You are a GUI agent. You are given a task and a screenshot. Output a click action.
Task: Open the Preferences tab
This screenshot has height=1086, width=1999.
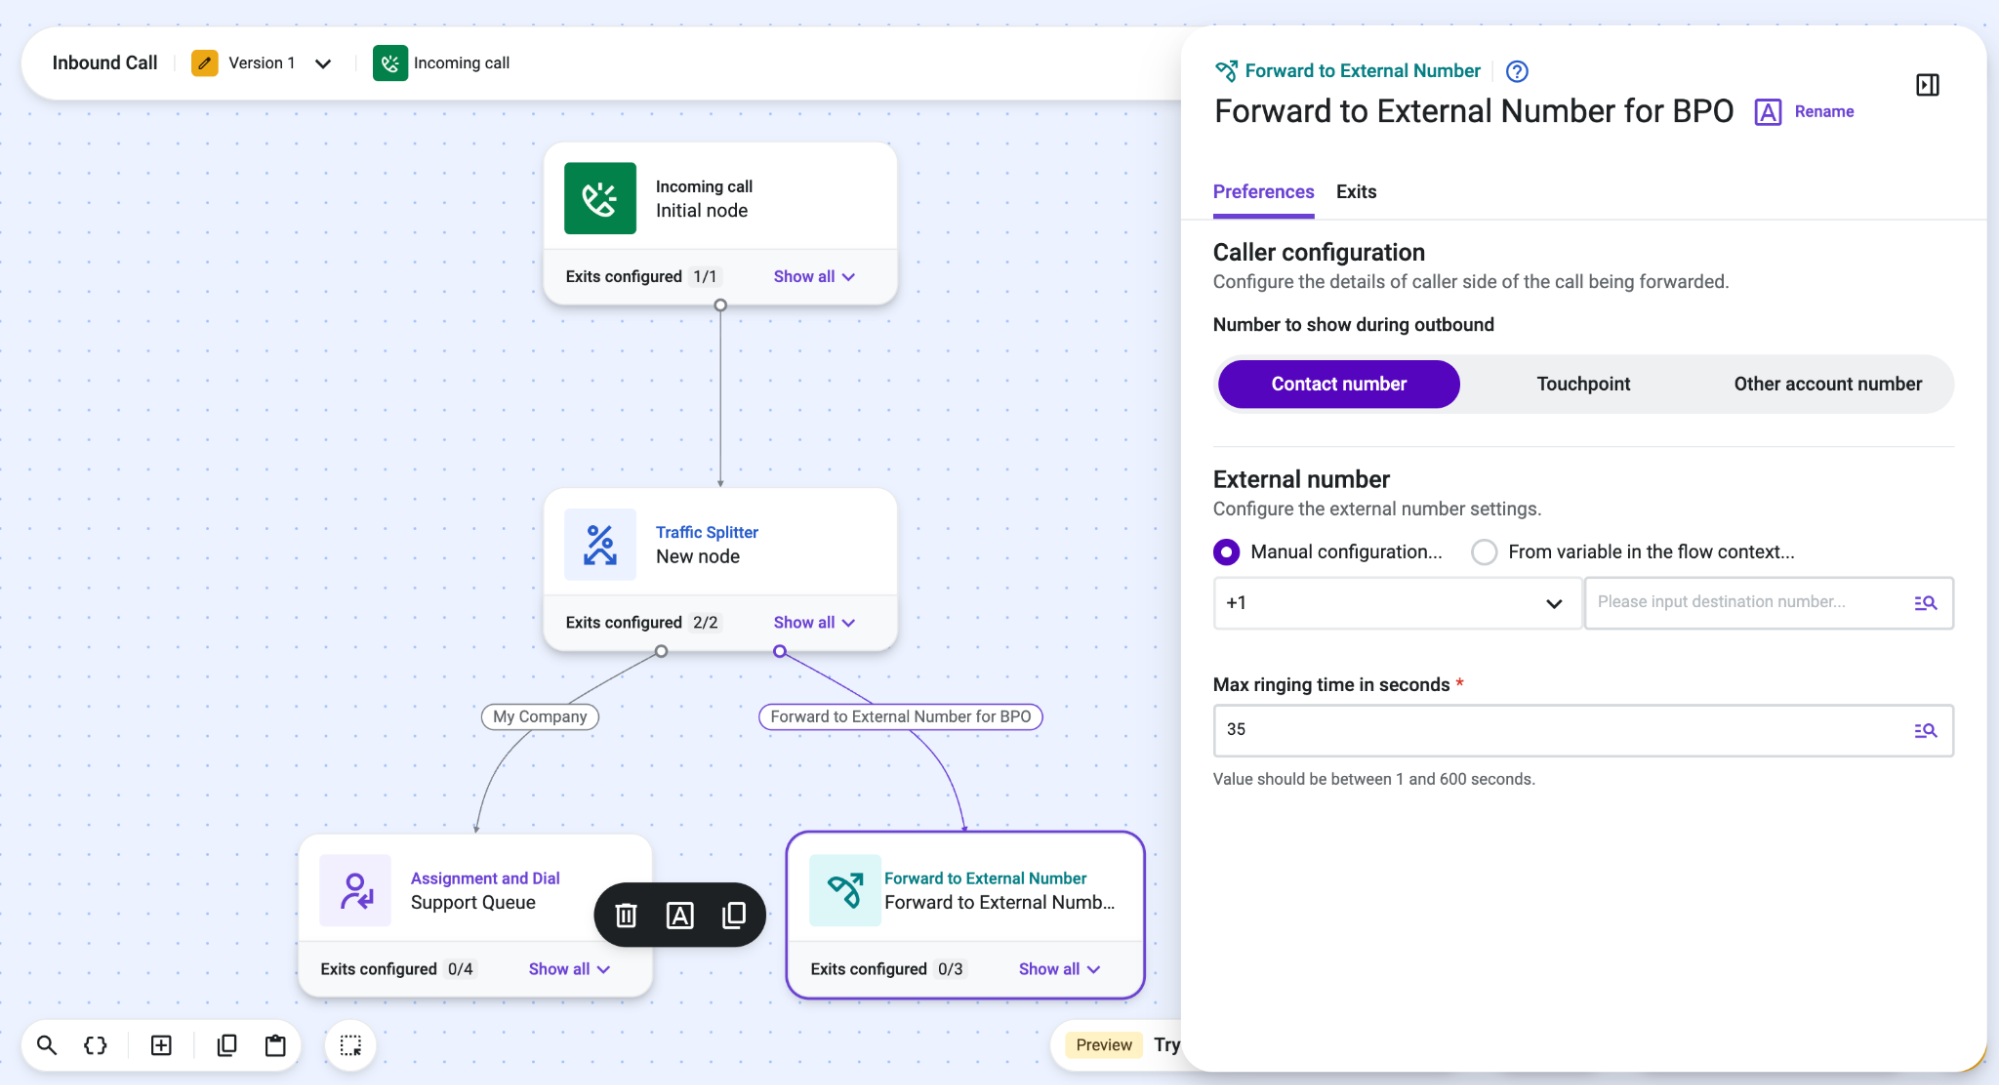coord(1263,191)
